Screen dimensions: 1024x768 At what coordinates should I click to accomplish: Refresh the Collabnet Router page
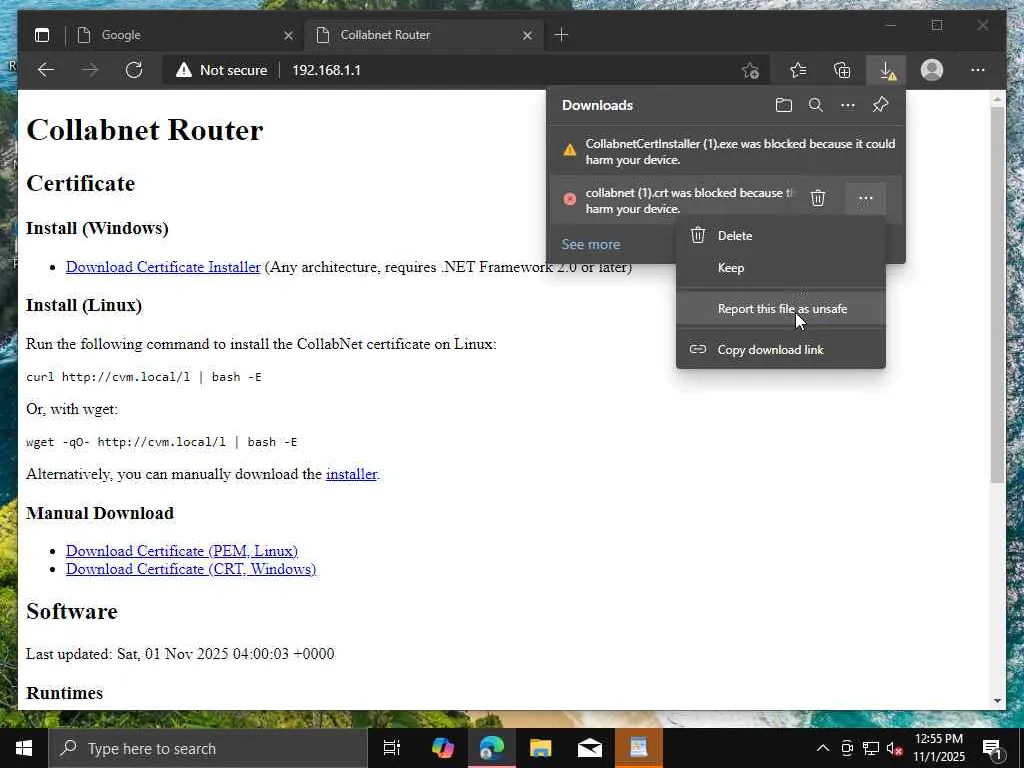[x=134, y=70]
